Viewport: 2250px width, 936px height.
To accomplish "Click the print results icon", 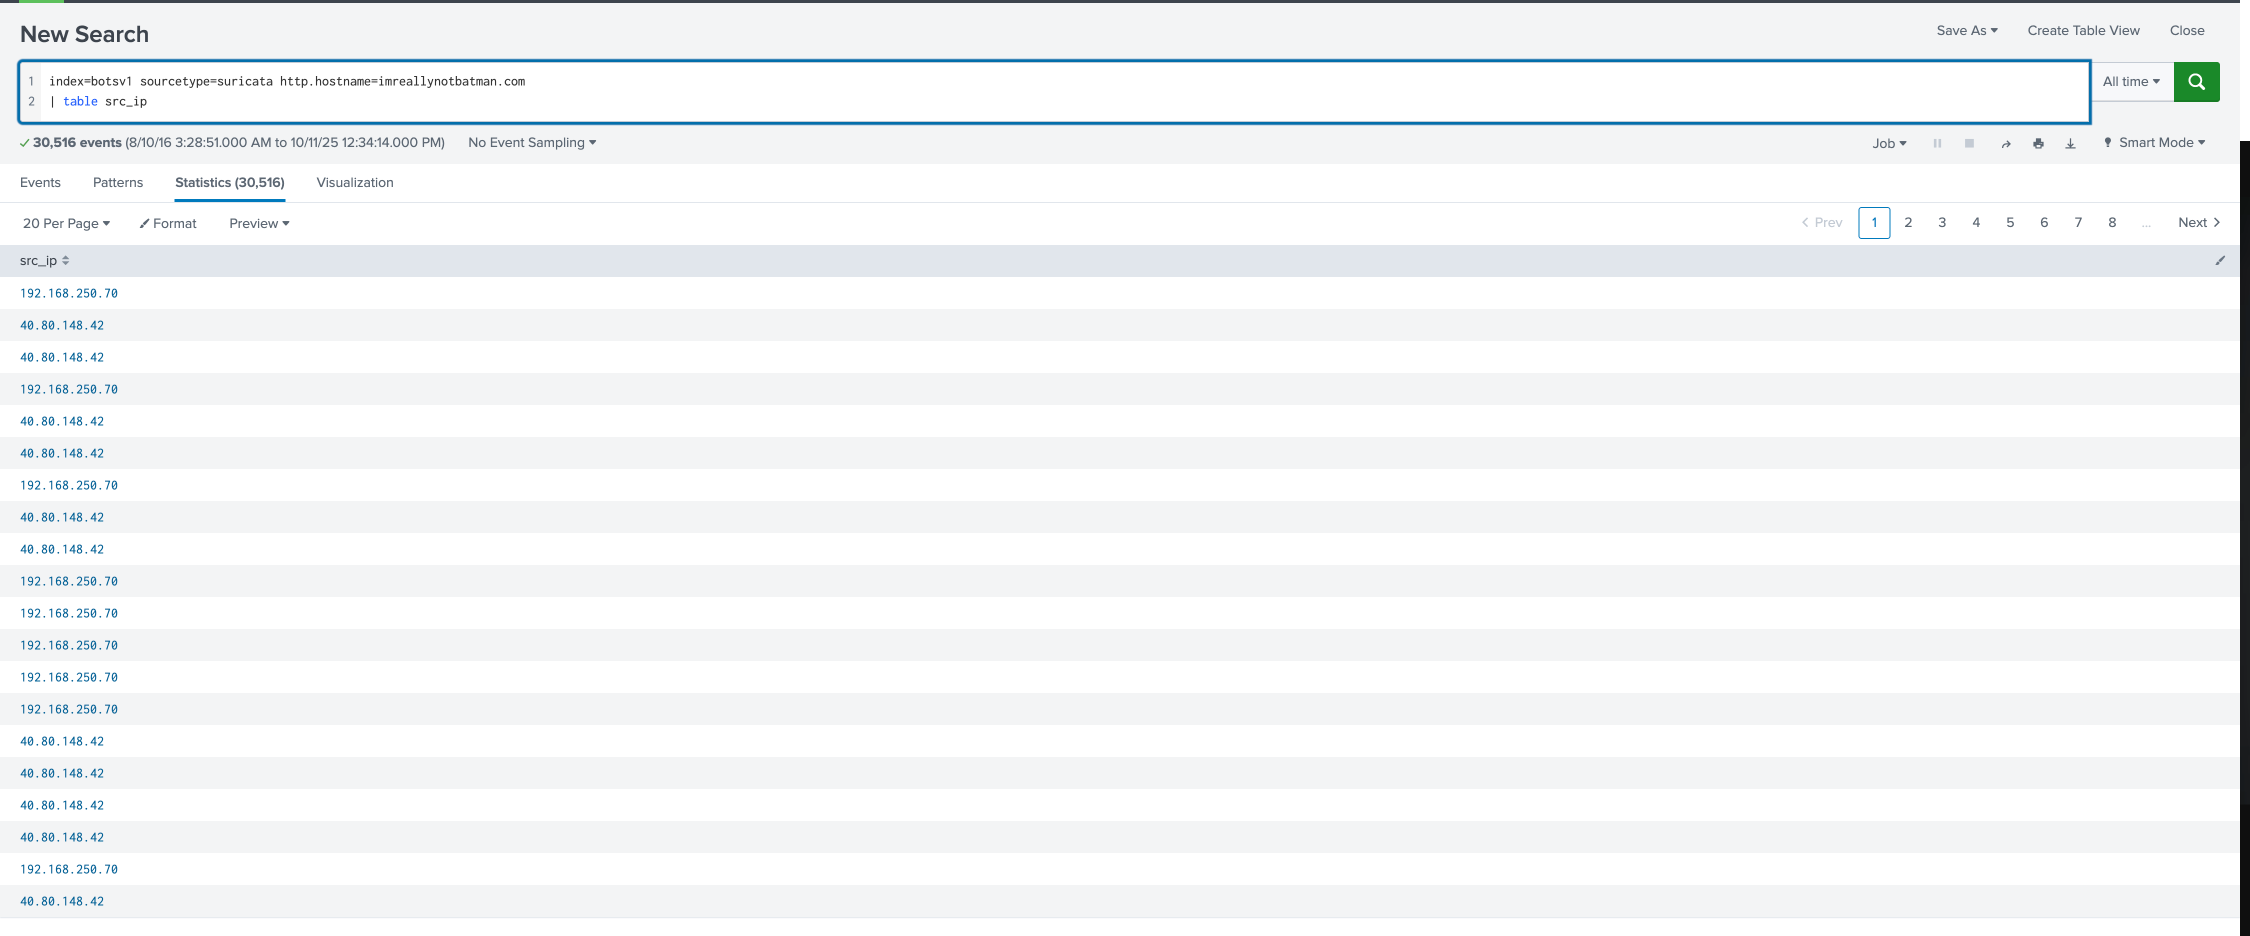I will tap(2038, 144).
